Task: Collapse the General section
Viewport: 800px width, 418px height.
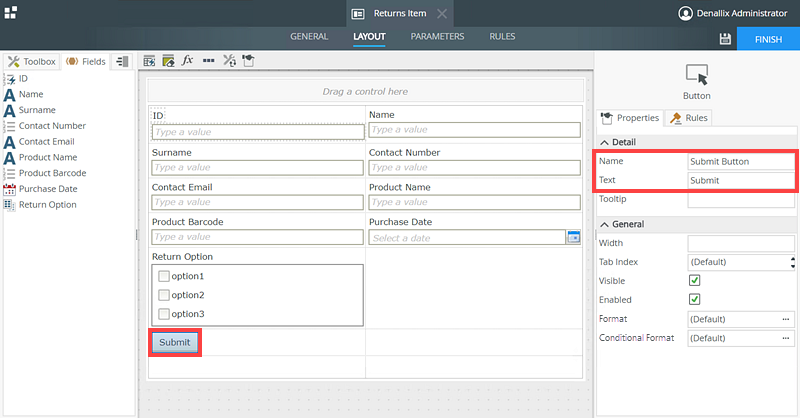Action: [604, 225]
